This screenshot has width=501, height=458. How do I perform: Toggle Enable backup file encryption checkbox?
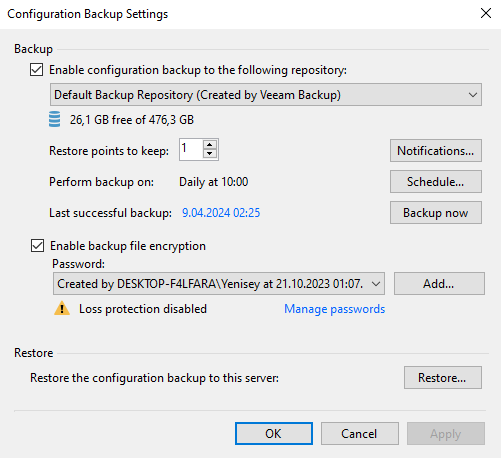click(x=37, y=246)
